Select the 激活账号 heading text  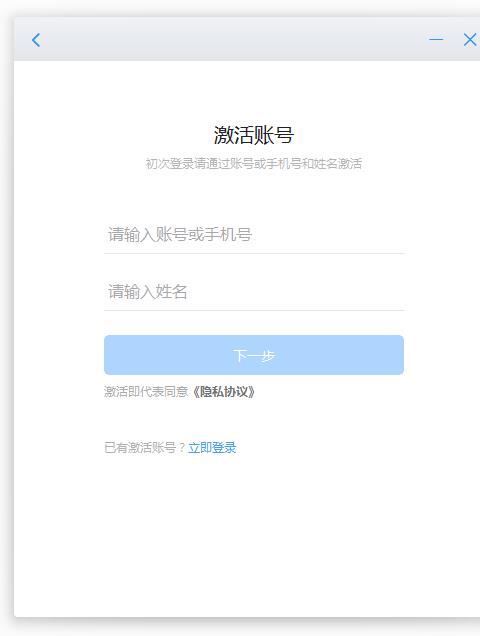[254, 135]
